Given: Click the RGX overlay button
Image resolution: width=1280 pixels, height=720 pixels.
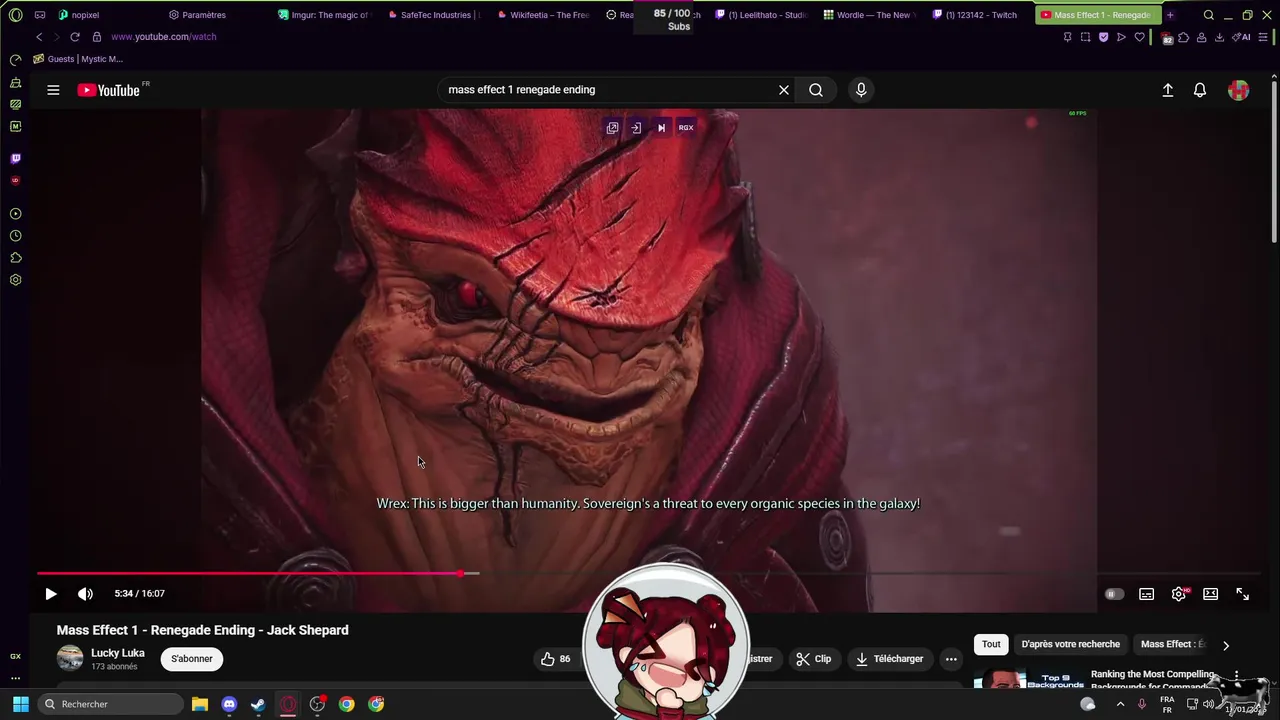Looking at the screenshot, I should pos(686,128).
